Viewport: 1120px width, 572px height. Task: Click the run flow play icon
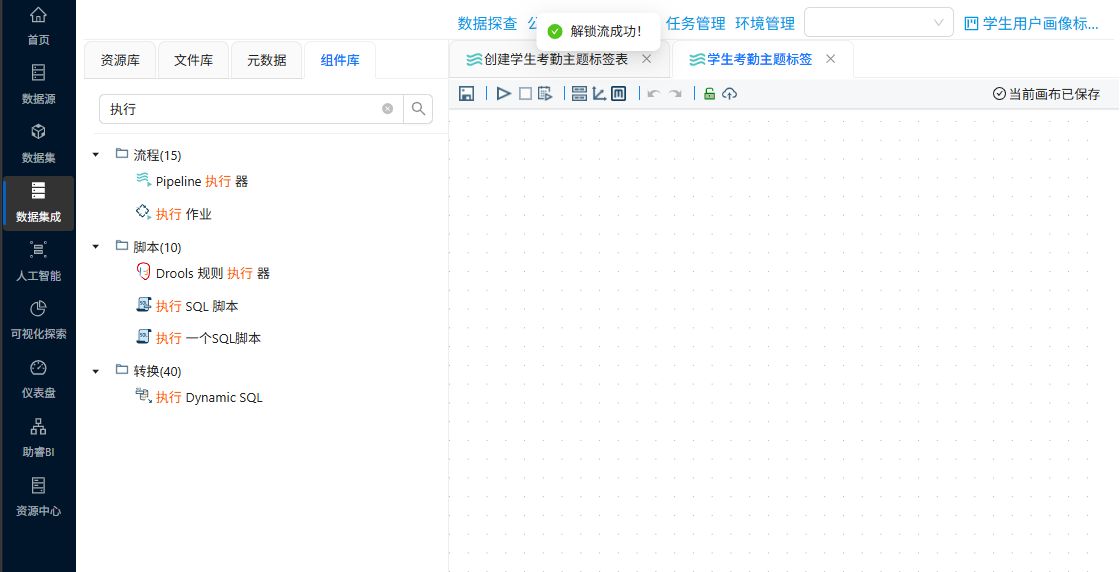tap(504, 94)
